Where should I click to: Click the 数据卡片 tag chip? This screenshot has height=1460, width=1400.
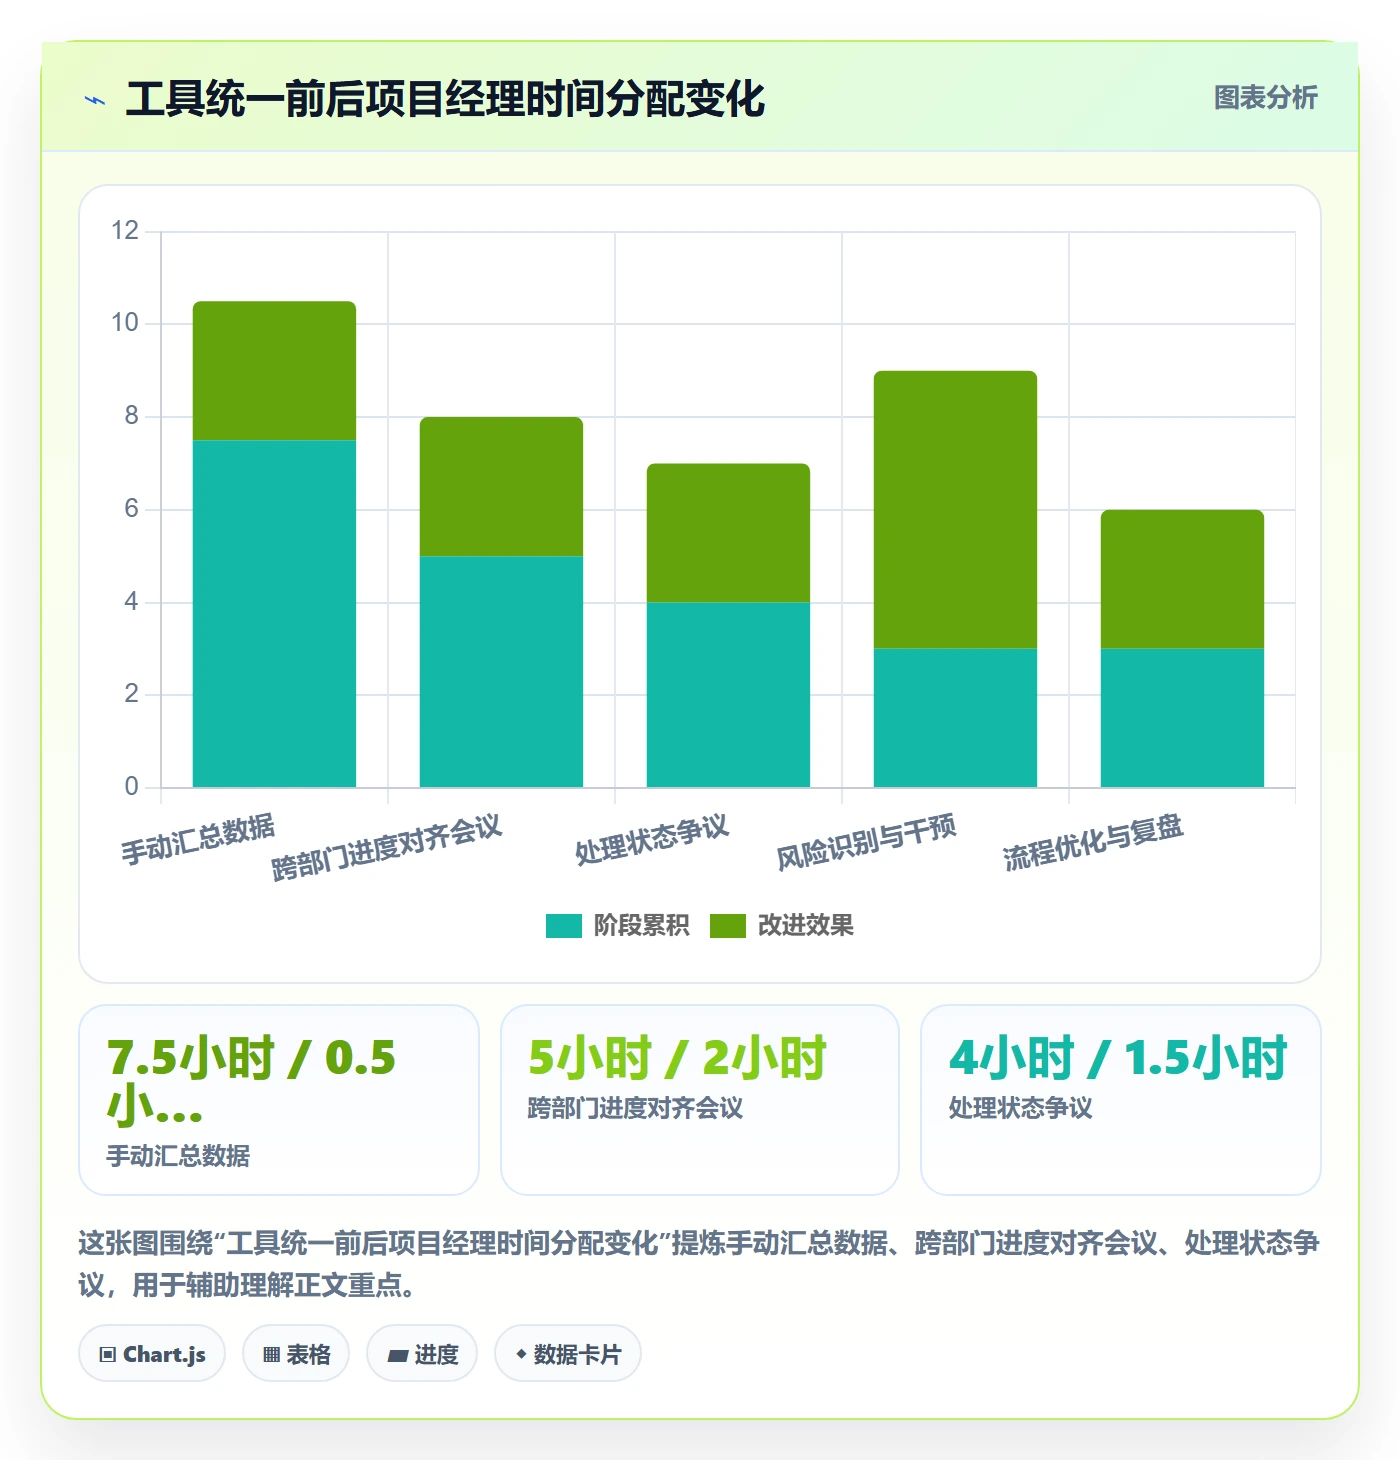(568, 1354)
